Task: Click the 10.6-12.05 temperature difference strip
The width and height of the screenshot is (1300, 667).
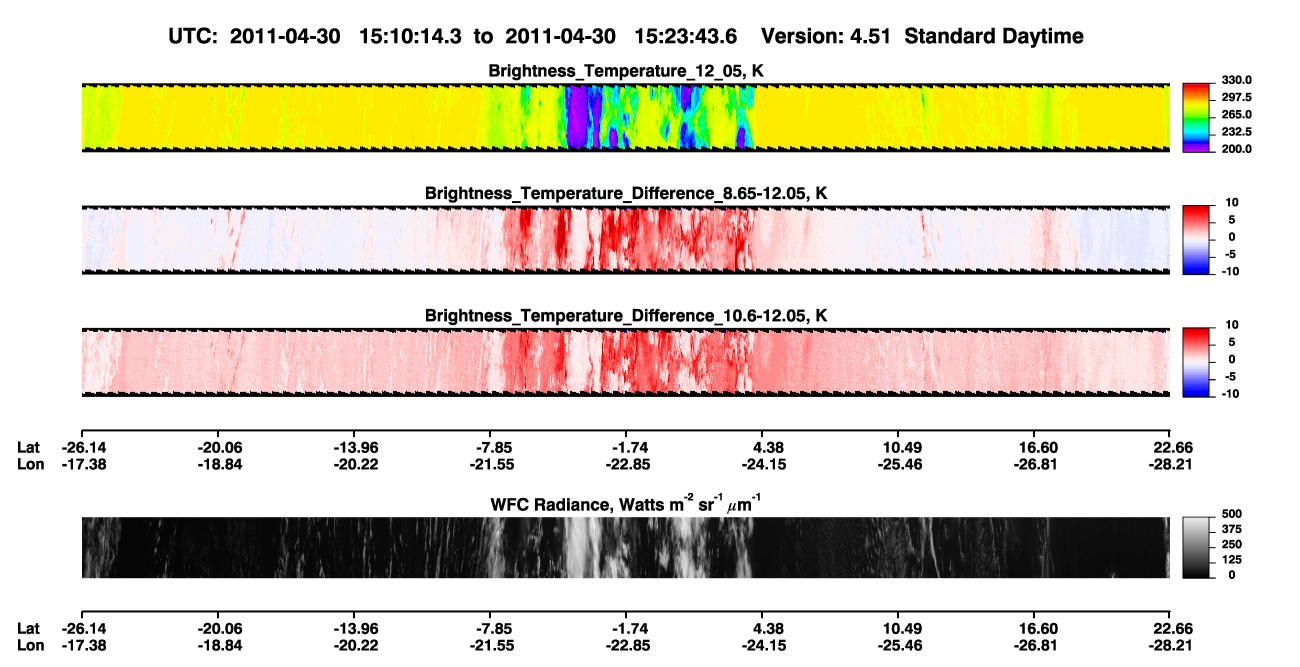Action: [x=625, y=361]
